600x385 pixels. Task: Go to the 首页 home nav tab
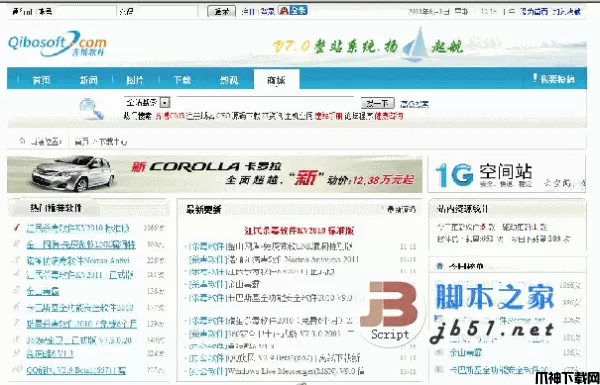click(41, 80)
